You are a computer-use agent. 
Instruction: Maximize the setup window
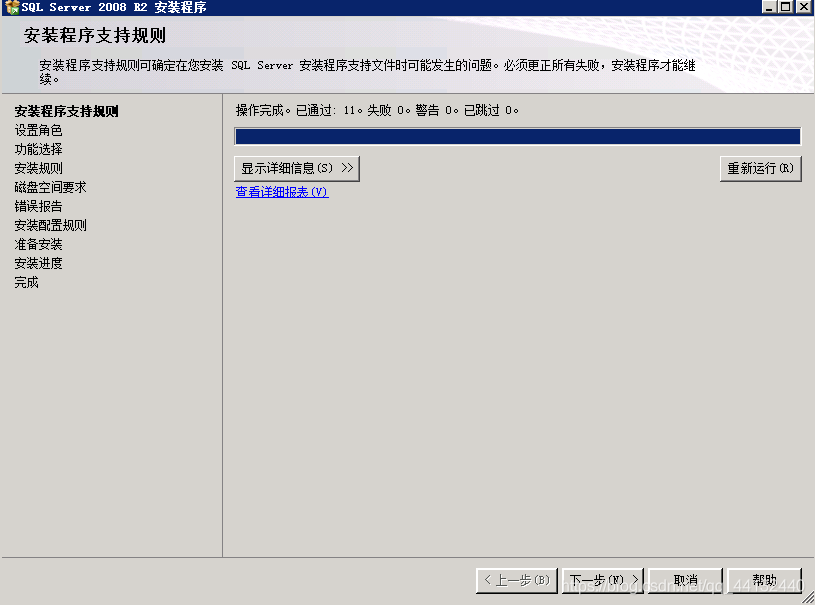tap(785, 7)
